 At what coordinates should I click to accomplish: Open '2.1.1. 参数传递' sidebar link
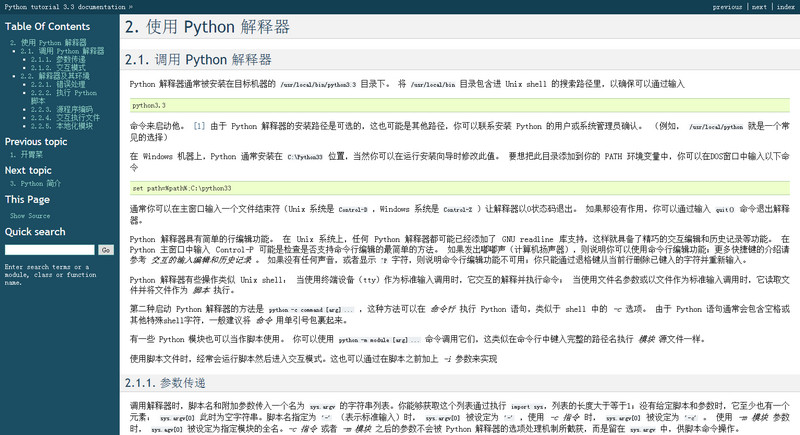tap(58, 60)
